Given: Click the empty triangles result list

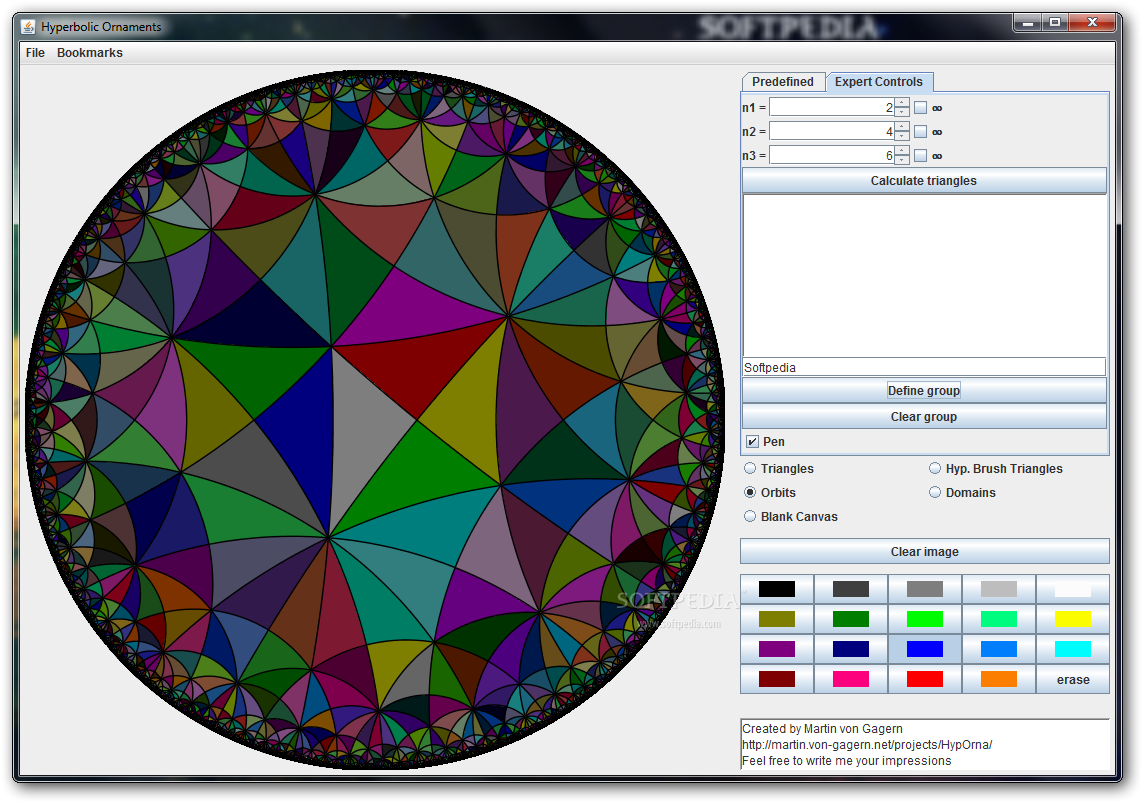Looking at the screenshot, I should (924, 275).
